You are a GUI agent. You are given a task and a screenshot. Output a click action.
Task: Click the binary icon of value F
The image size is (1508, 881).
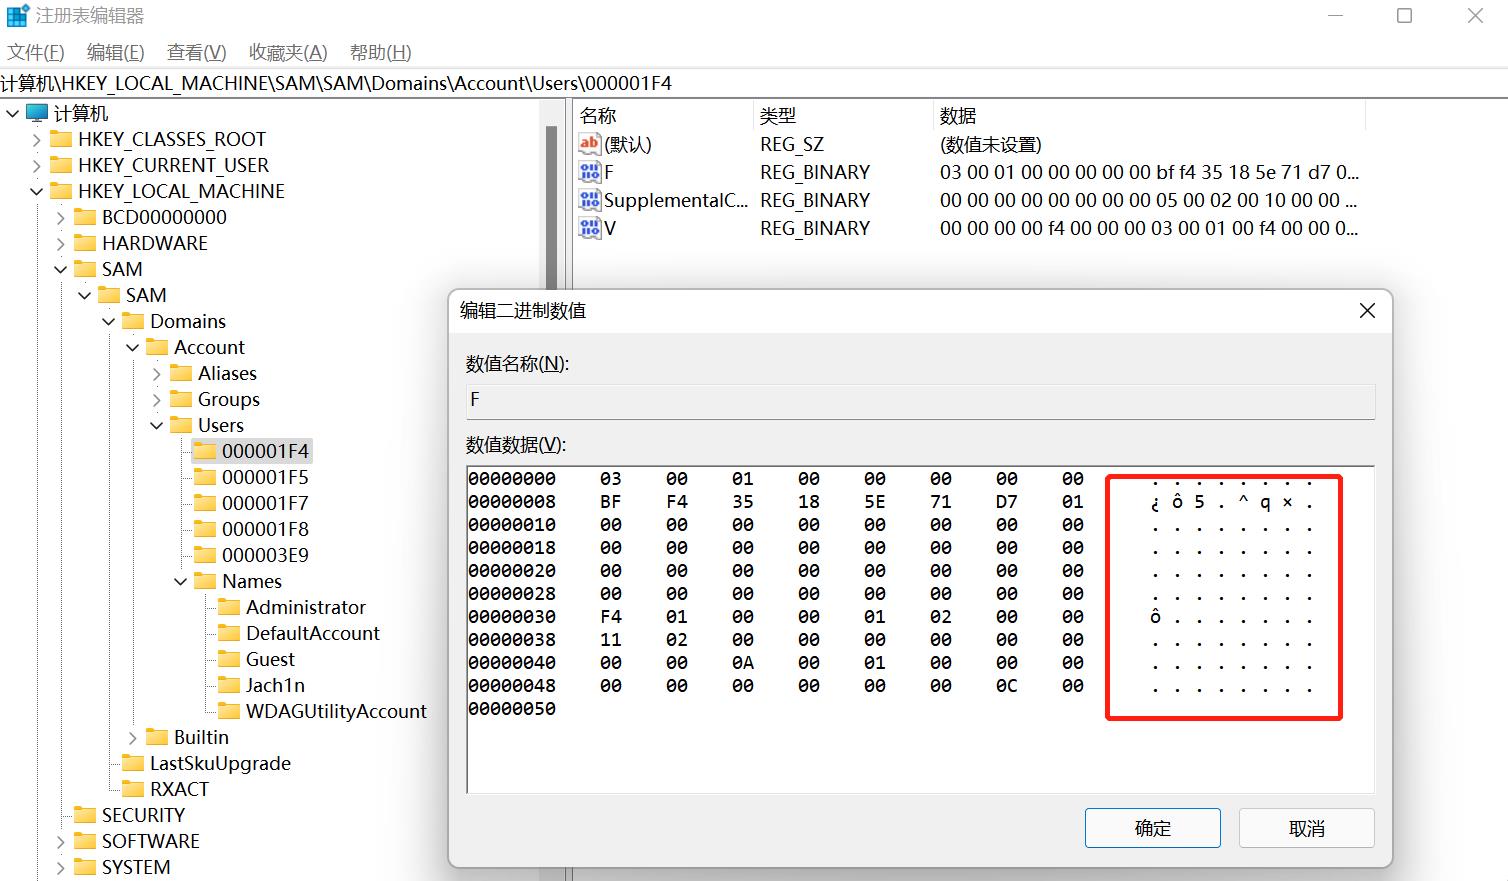pos(590,172)
